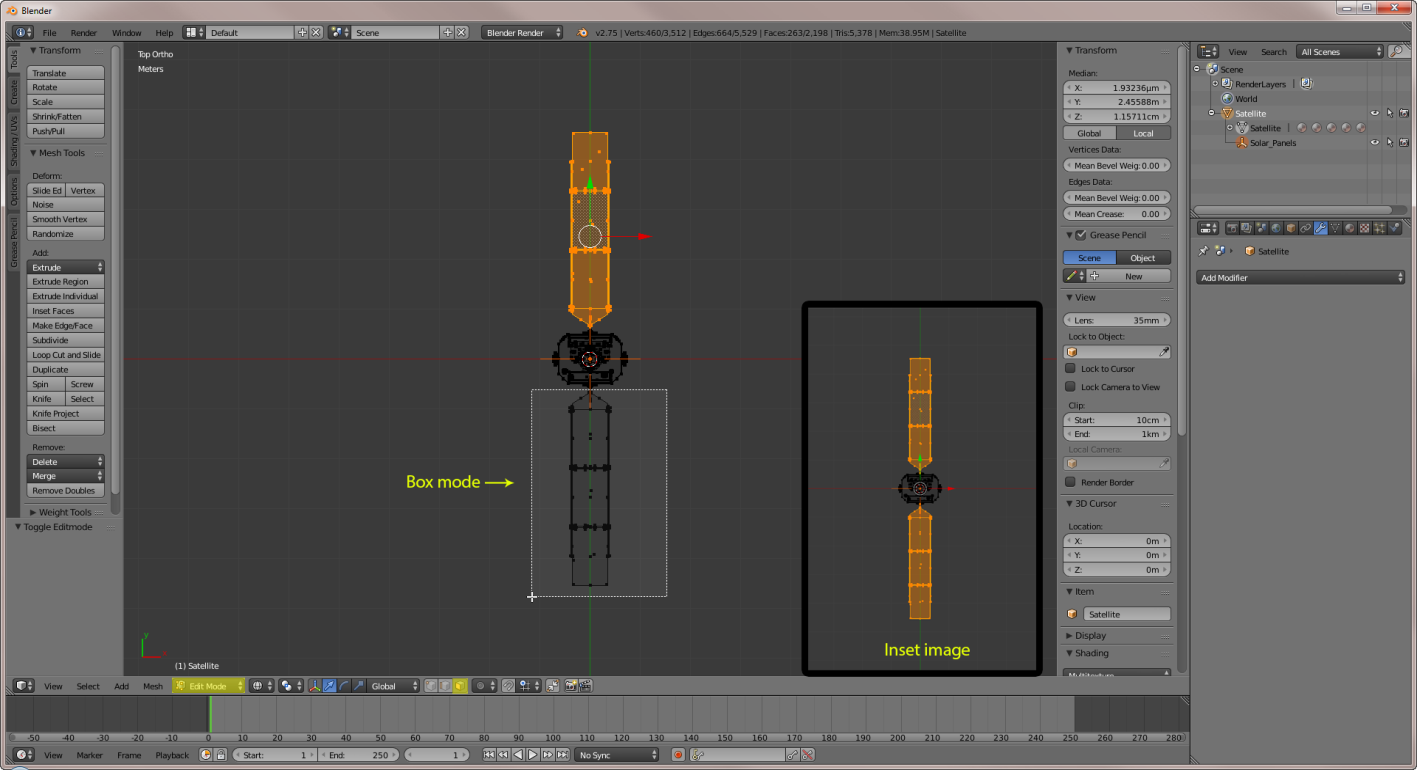Click the outliner search magnifier icon
The image size is (1417, 770).
1396,51
